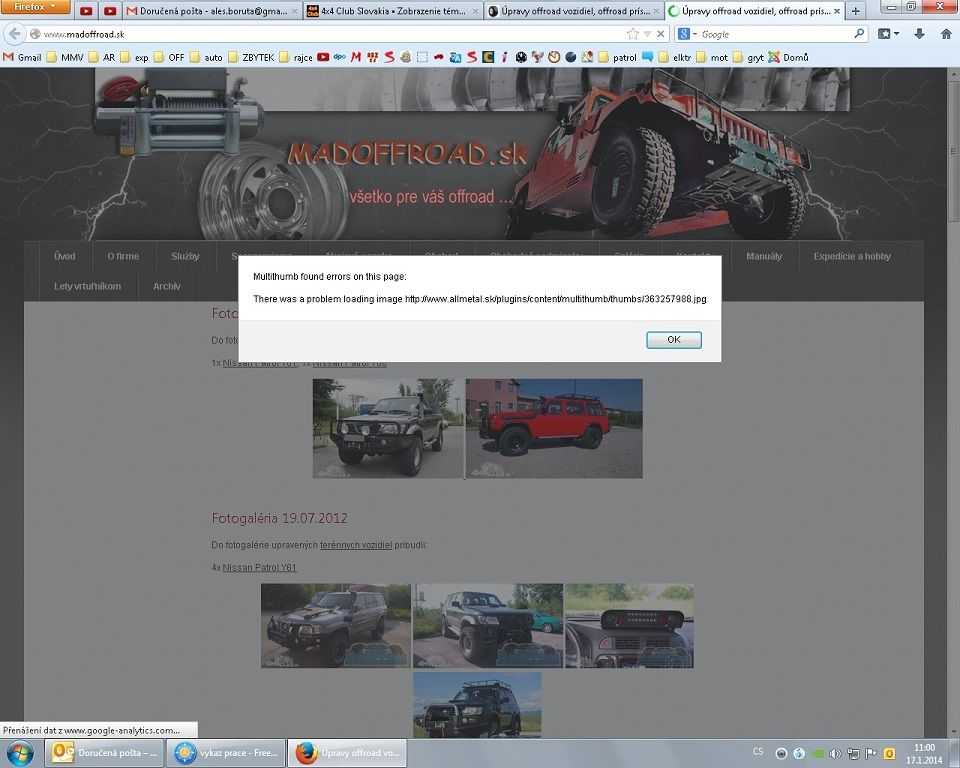Click the red italic i bookmark icon
The height and width of the screenshot is (768, 960).
click(504, 58)
